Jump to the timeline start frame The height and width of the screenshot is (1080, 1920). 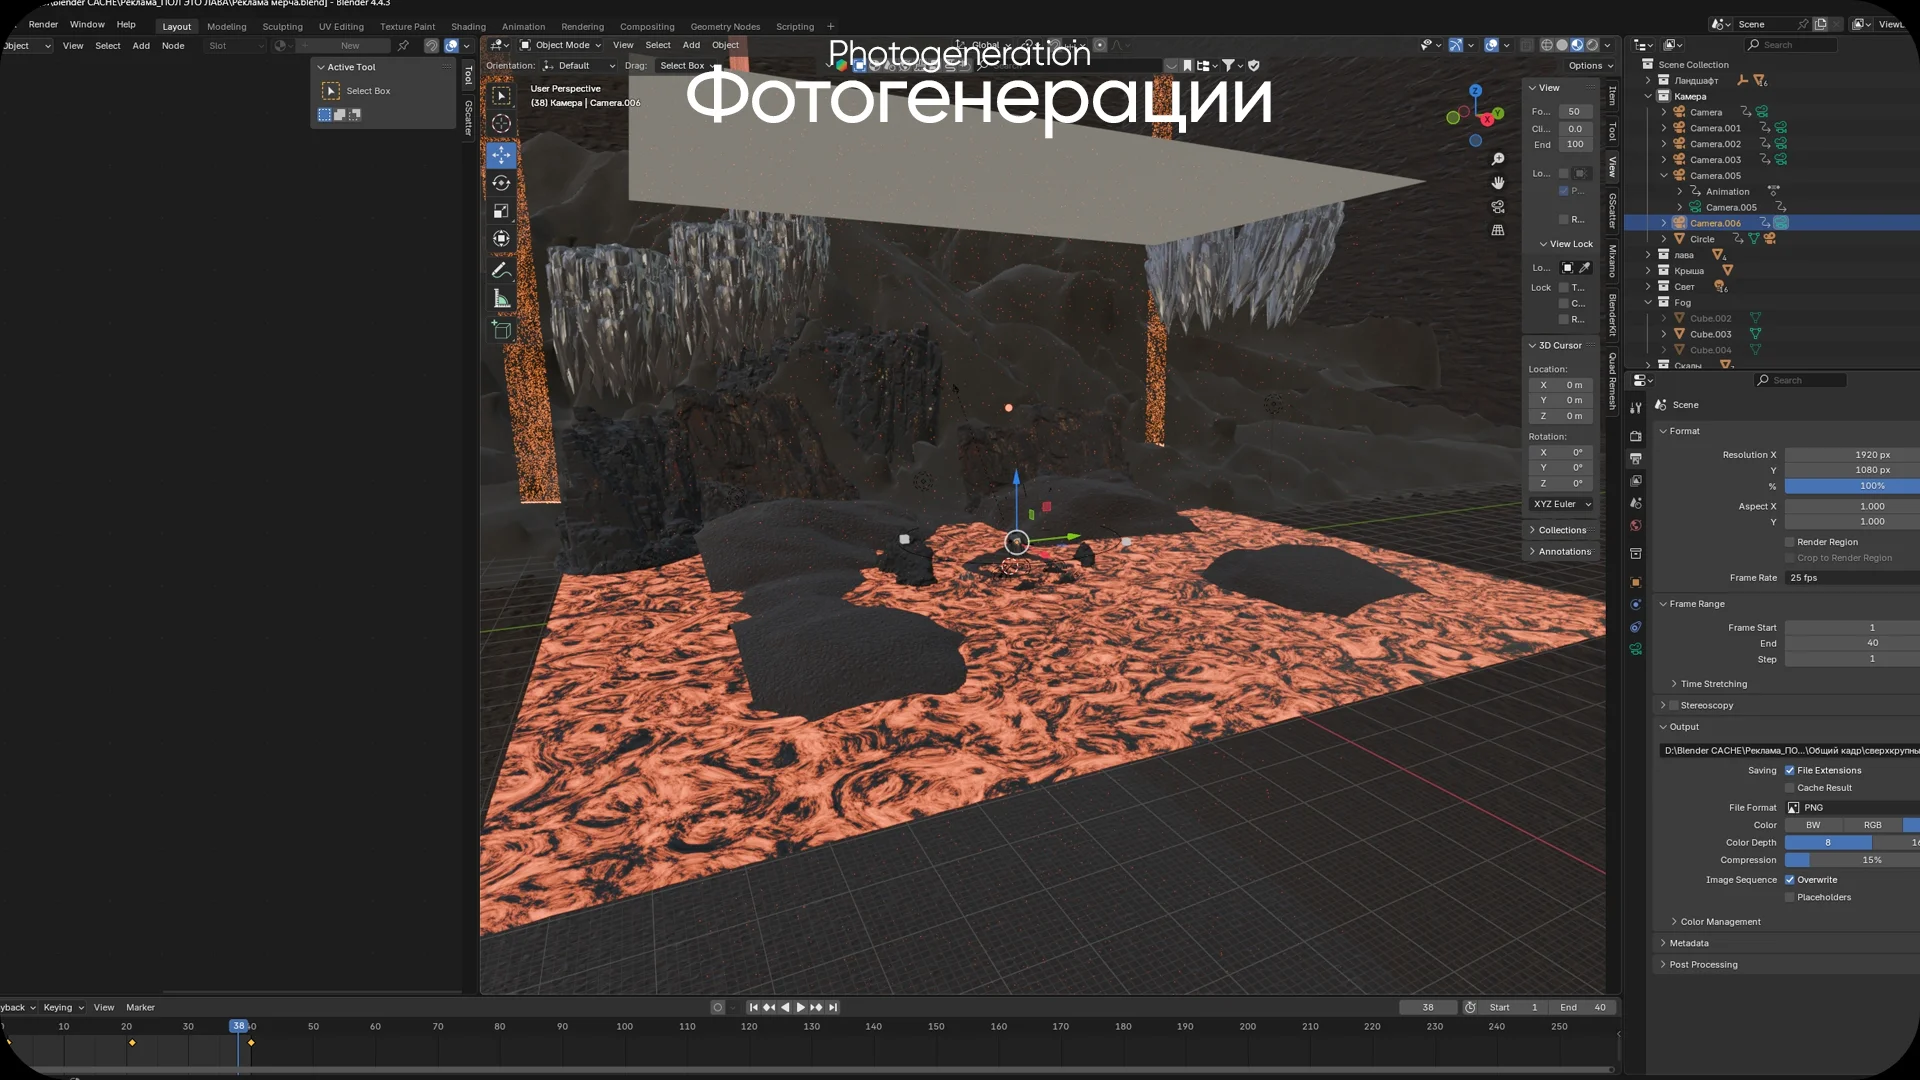point(753,1008)
